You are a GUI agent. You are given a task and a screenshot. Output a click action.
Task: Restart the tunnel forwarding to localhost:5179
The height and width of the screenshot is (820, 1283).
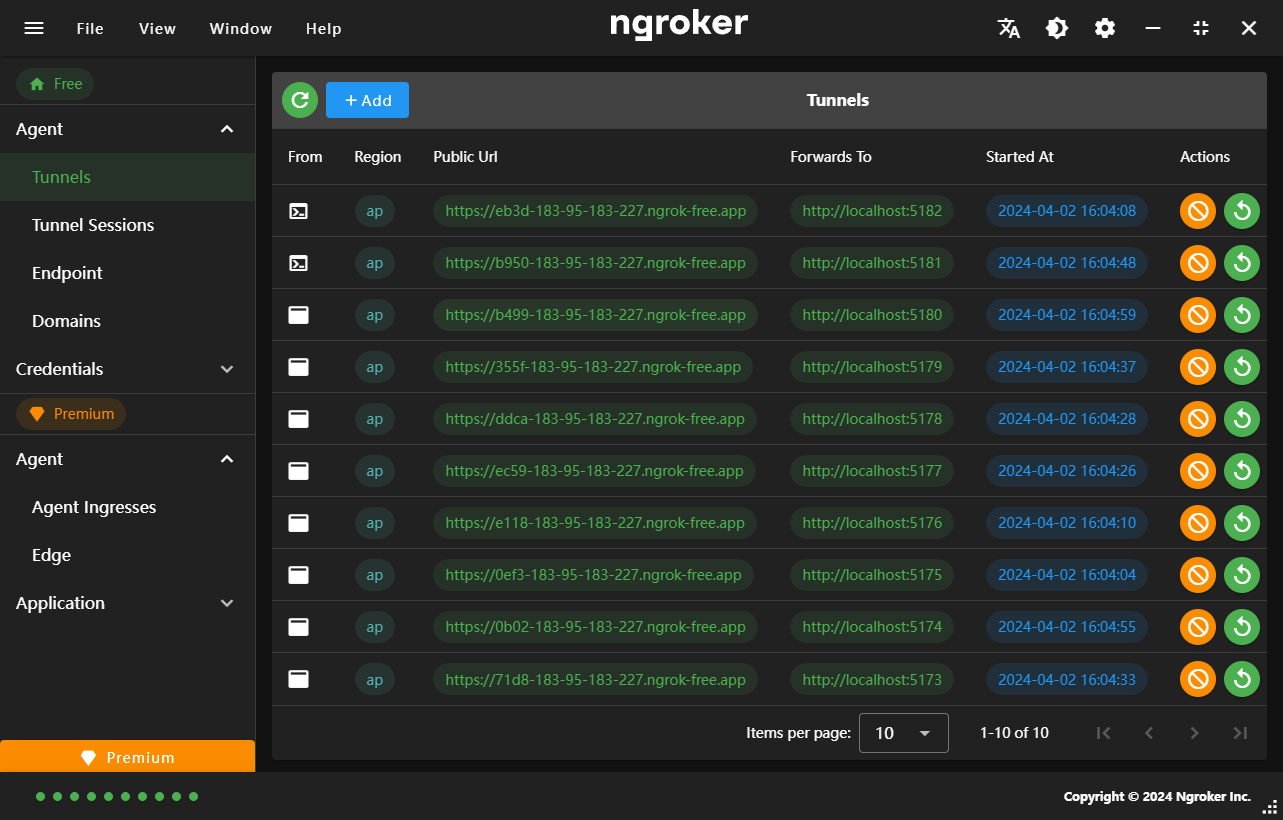click(x=1242, y=367)
